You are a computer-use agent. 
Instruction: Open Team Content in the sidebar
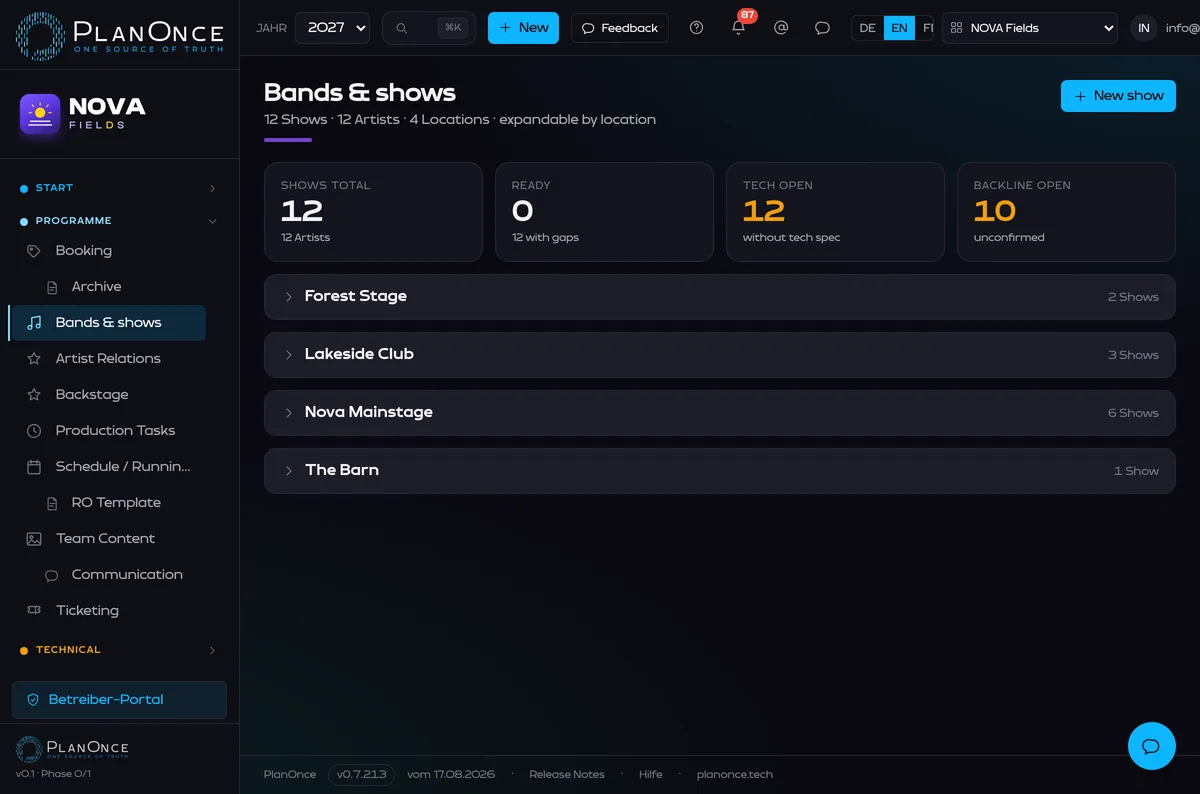[x=107, y=539]
